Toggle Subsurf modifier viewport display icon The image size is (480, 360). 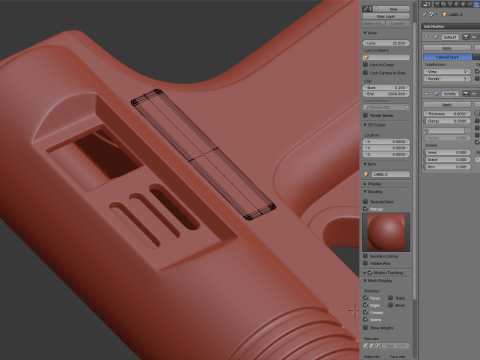pos(474,37)
